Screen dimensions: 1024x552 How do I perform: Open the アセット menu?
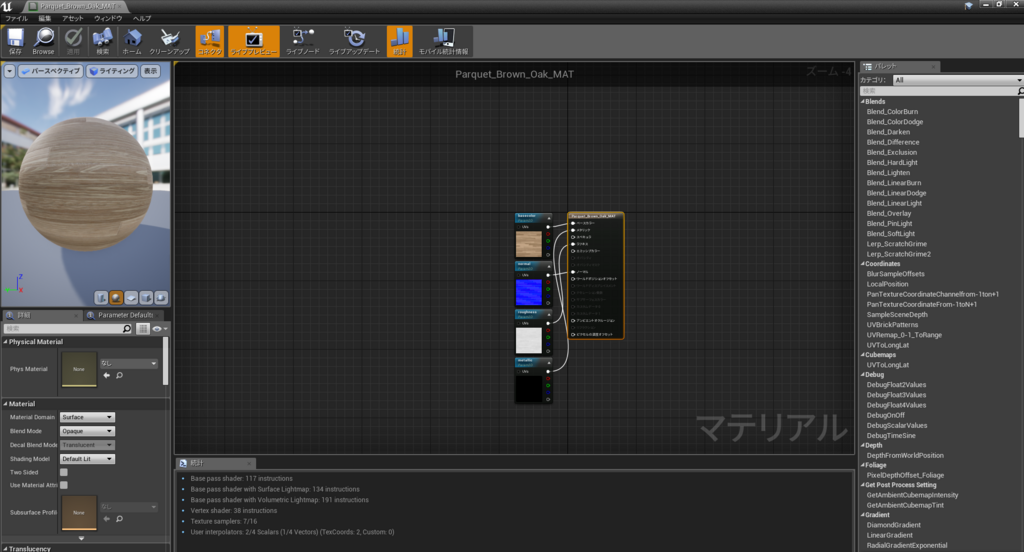(72, 18)
